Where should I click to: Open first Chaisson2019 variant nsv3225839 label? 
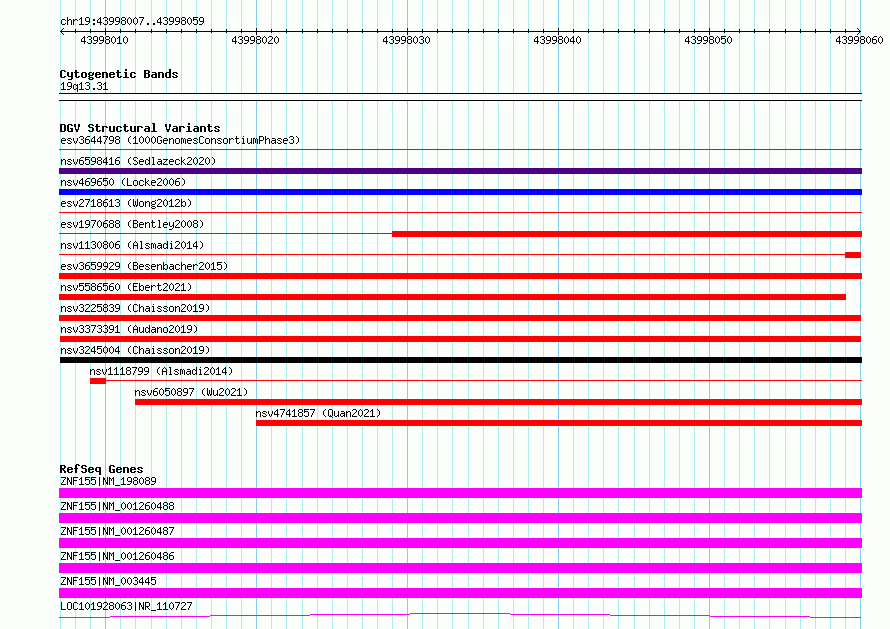click(135, 308)
